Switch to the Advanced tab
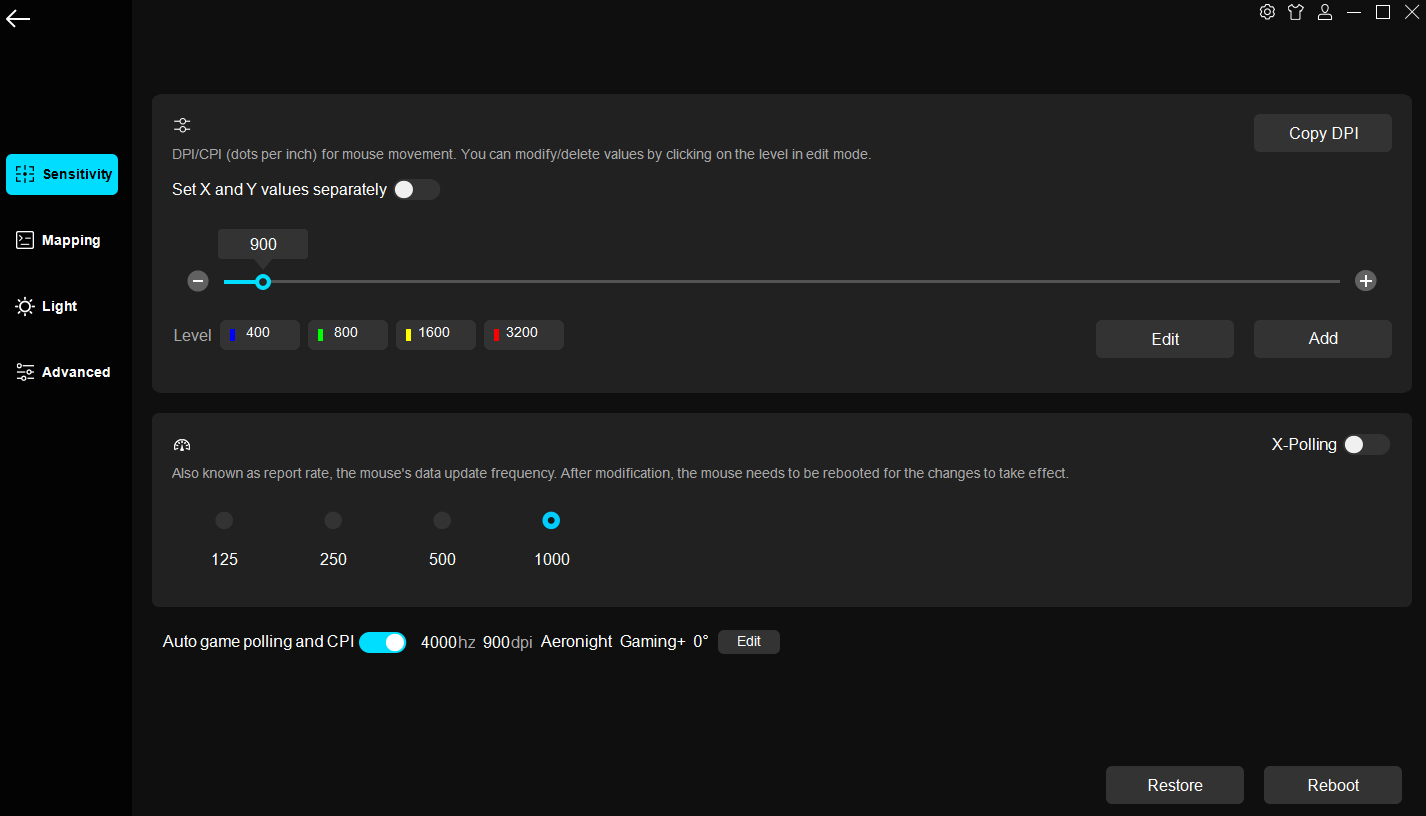1426x816 pixels. point(62,372)
